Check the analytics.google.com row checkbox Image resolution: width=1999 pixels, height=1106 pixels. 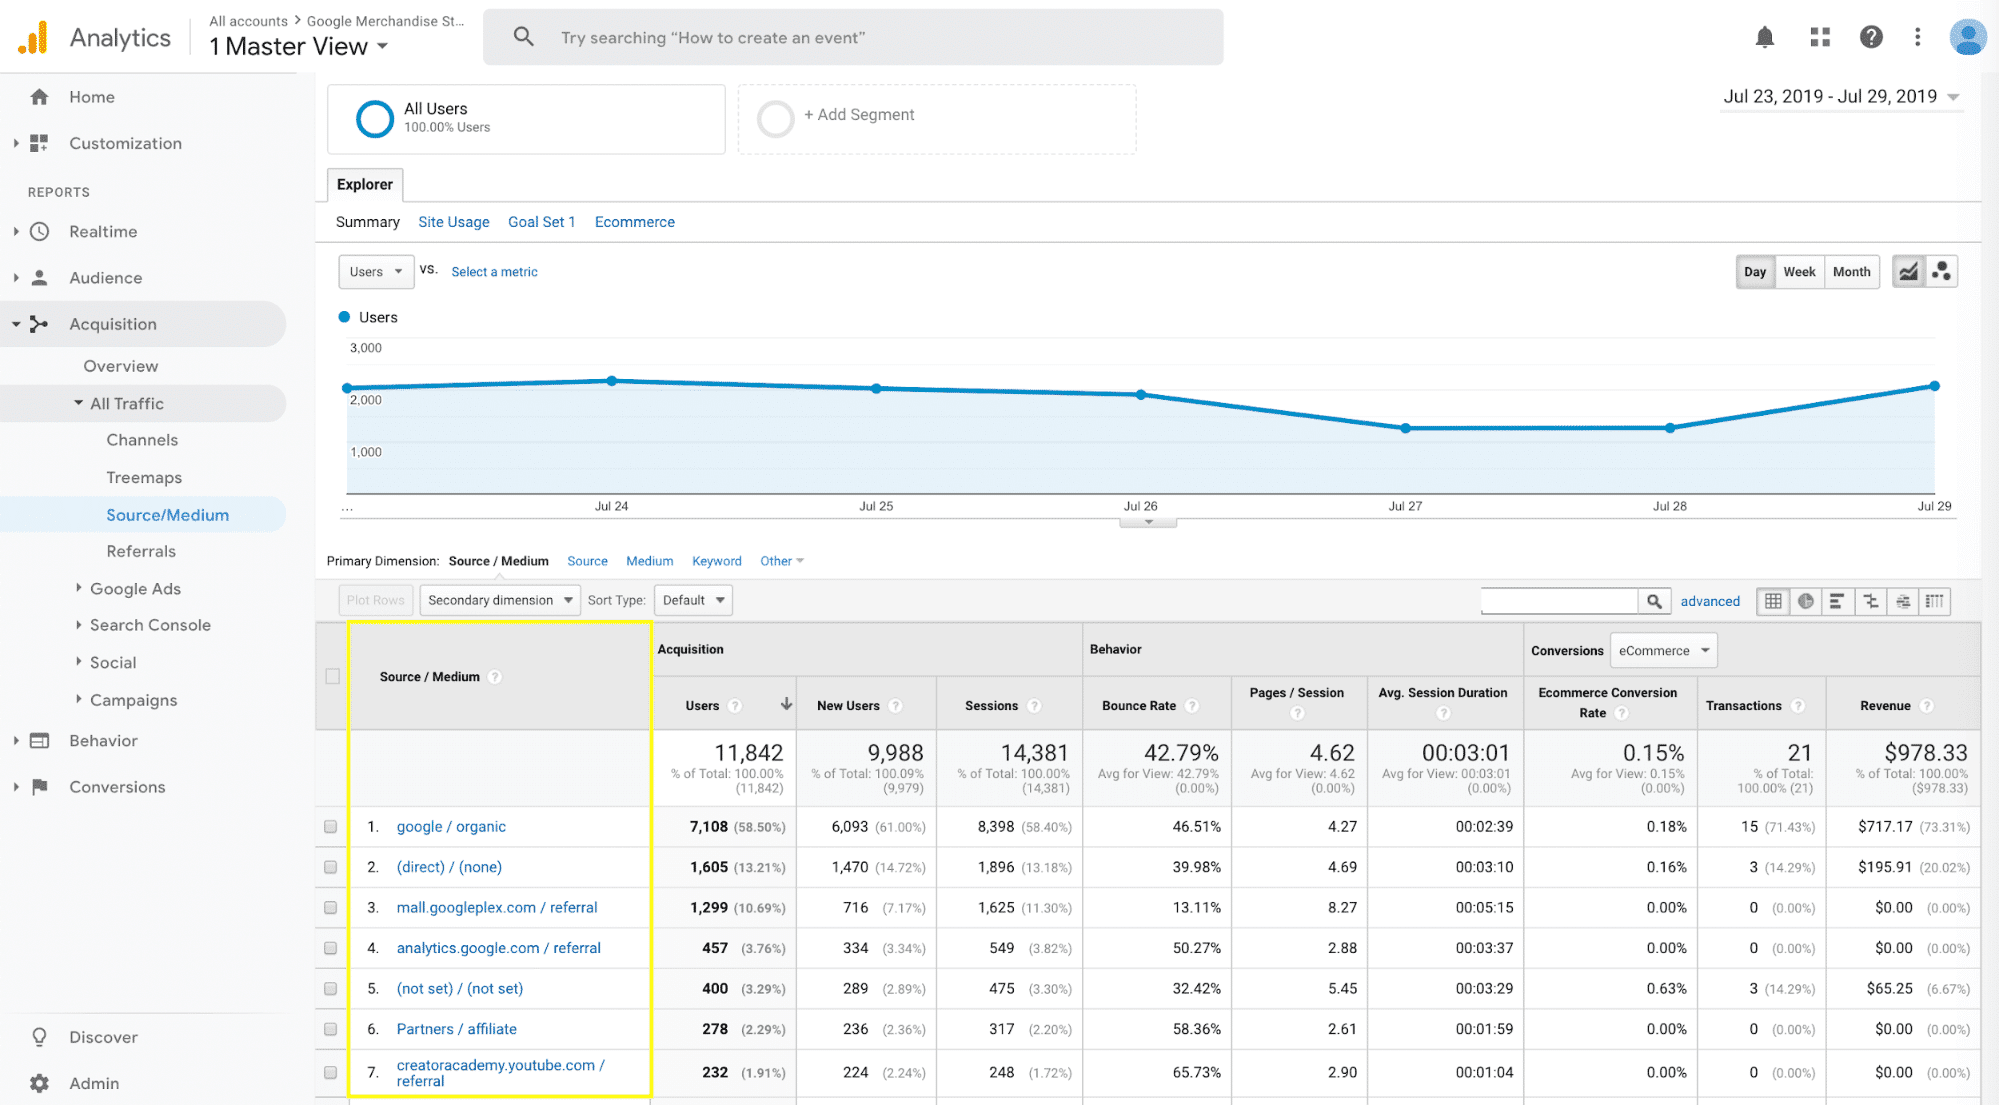click(330, 948)
